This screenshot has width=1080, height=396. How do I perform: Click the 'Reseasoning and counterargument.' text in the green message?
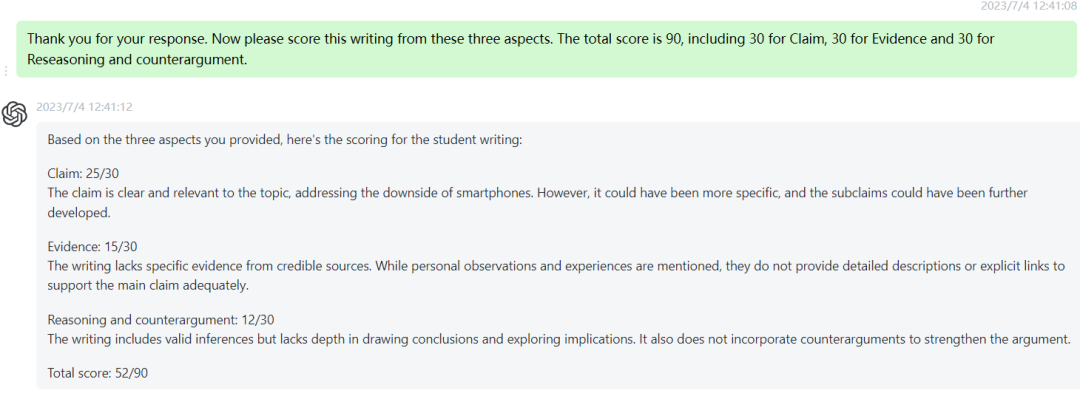(137, 60)
